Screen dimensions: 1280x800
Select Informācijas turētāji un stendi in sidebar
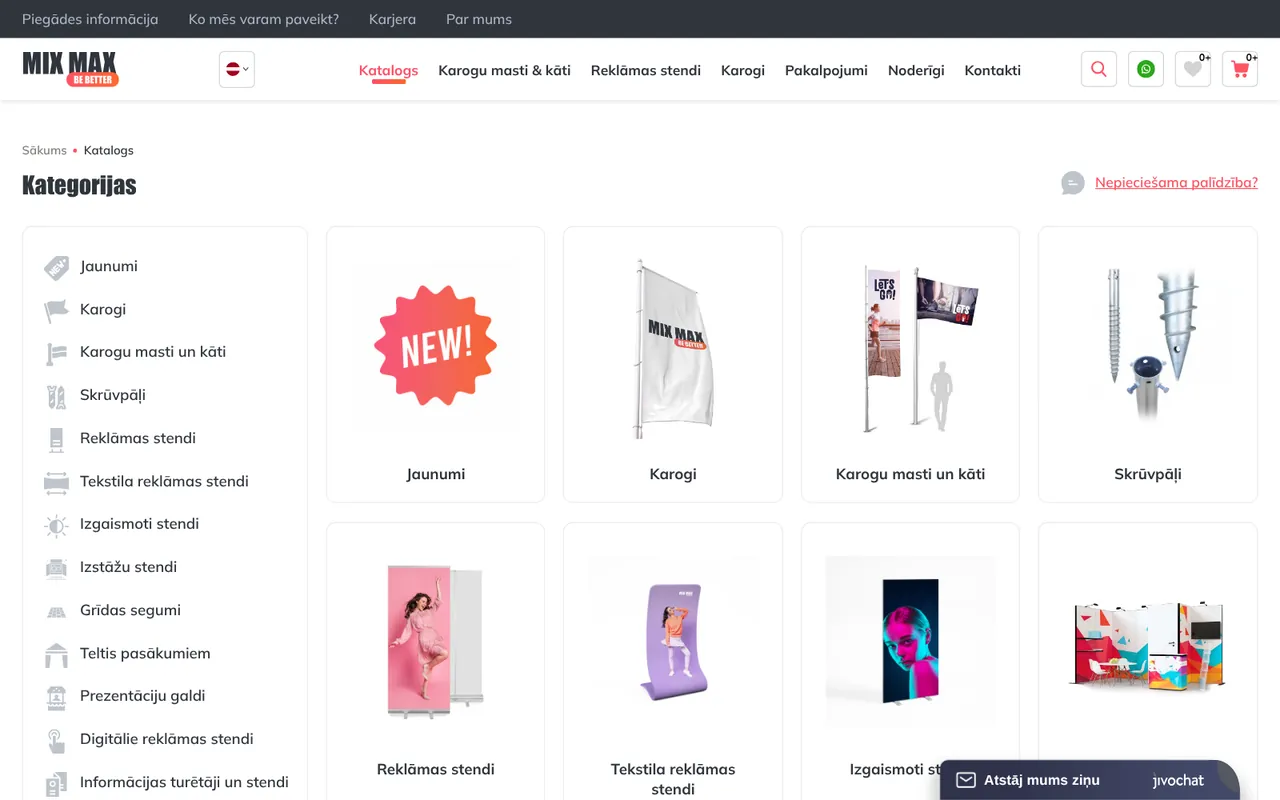184,782
